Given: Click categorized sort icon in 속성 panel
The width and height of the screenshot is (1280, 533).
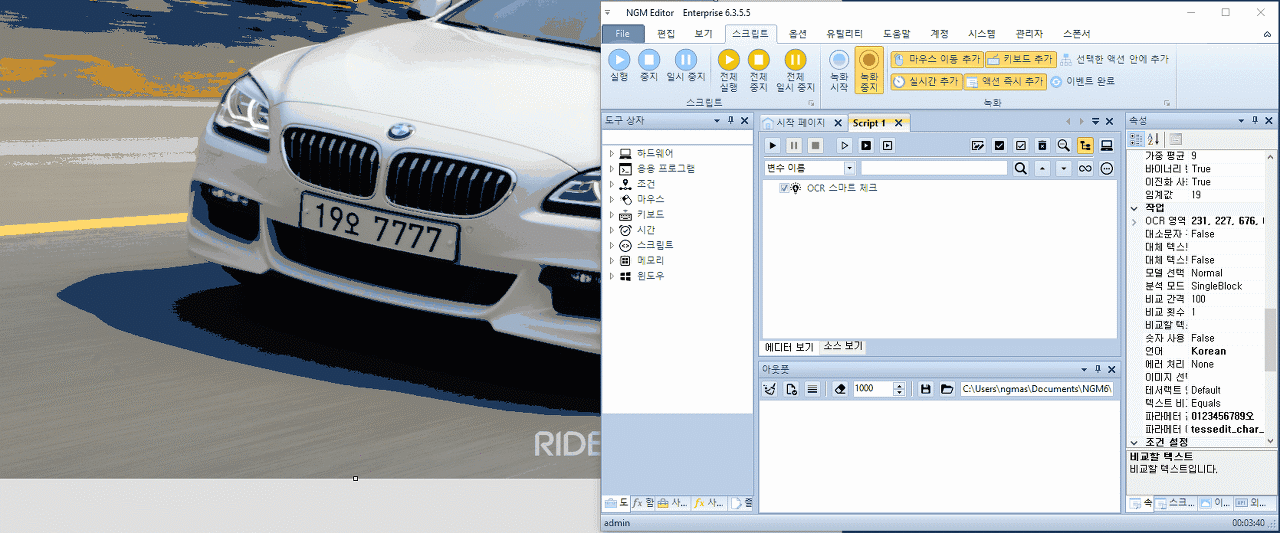Looking at the screenshot, I should point(1136,139).
